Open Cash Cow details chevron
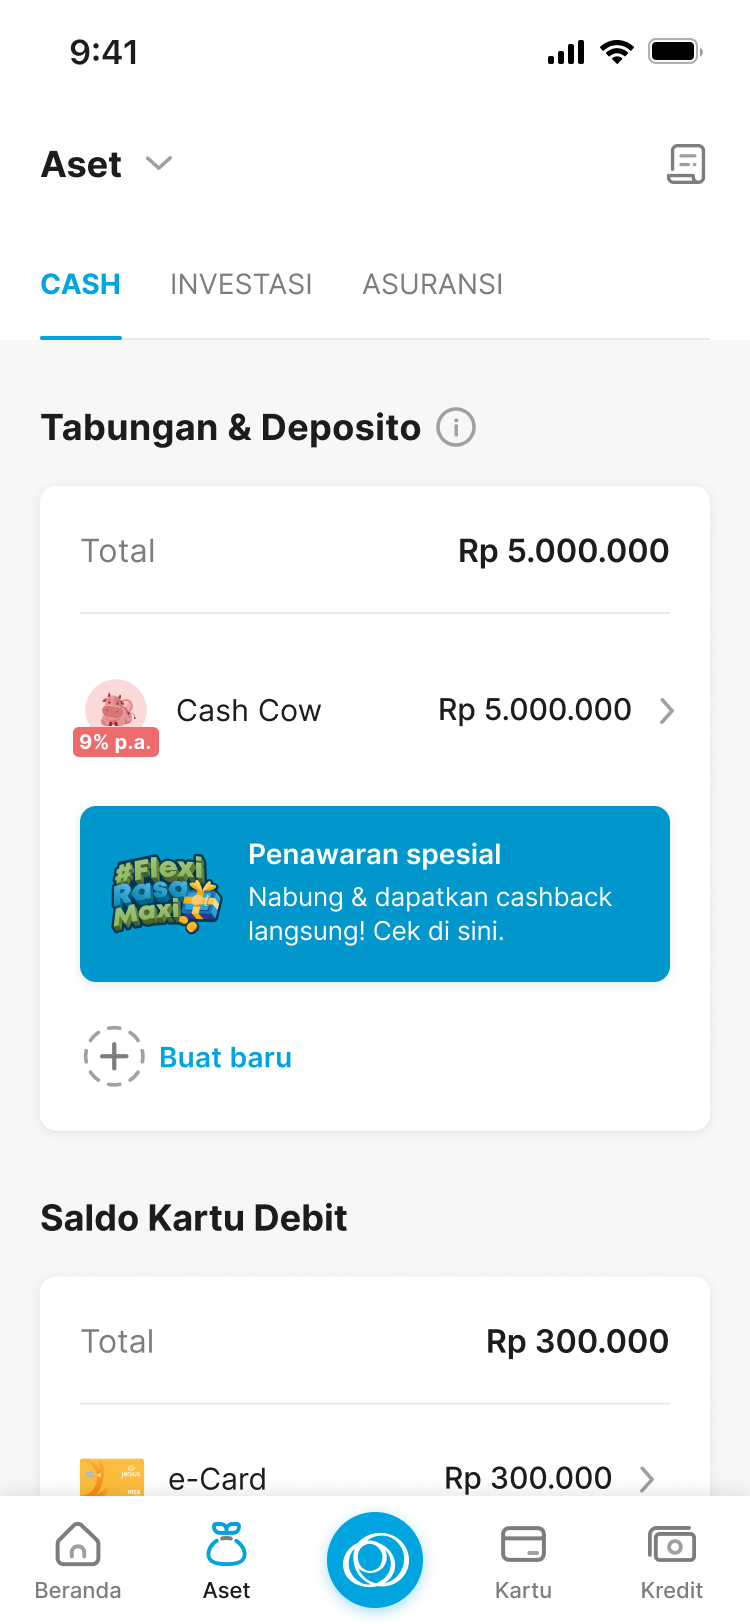This screenshot has height=1624, width=750. click(667, 711)
